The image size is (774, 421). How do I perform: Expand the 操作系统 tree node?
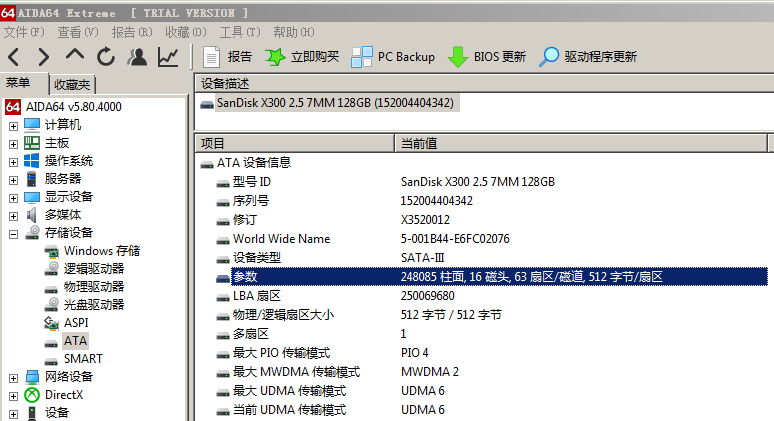13,162
